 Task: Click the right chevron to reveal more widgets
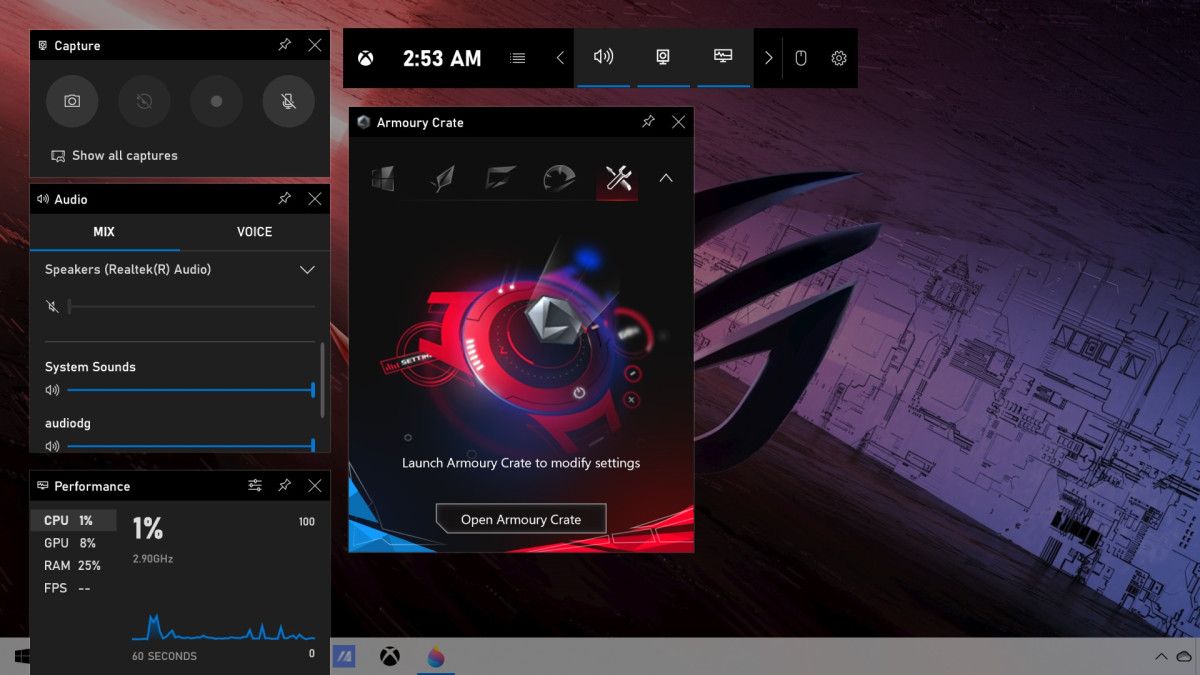pyautogui.click(x=768, y=57)
